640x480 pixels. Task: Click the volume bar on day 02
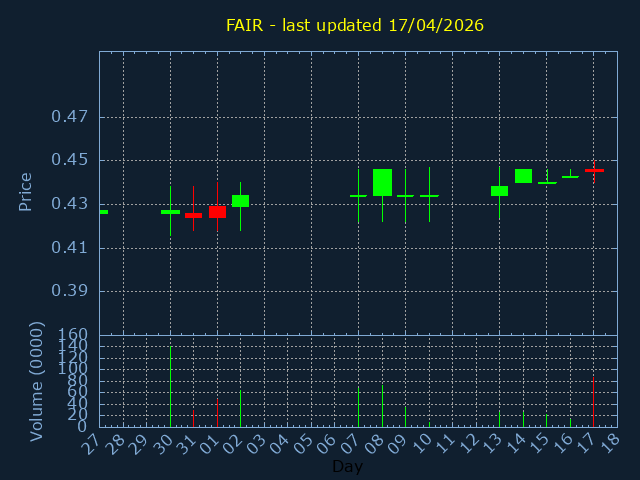coord(240,408)
